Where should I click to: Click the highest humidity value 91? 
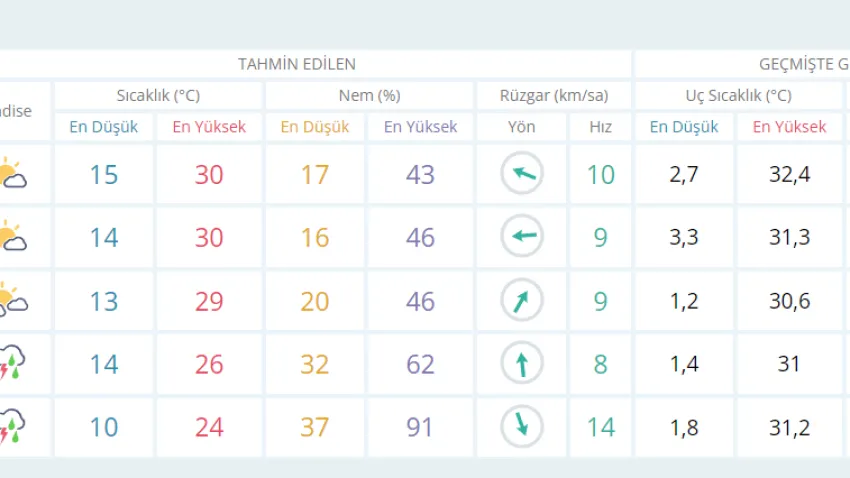(x=421, y=427)
